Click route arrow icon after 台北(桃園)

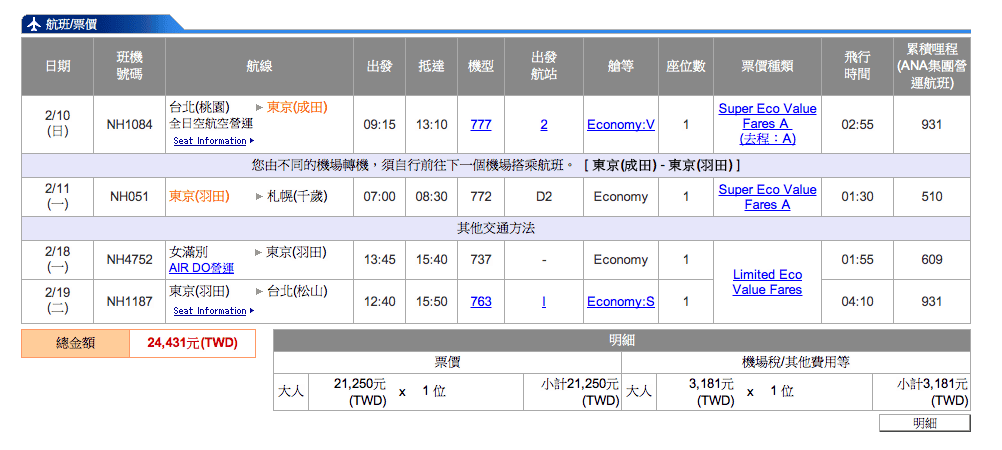[259, 107]
